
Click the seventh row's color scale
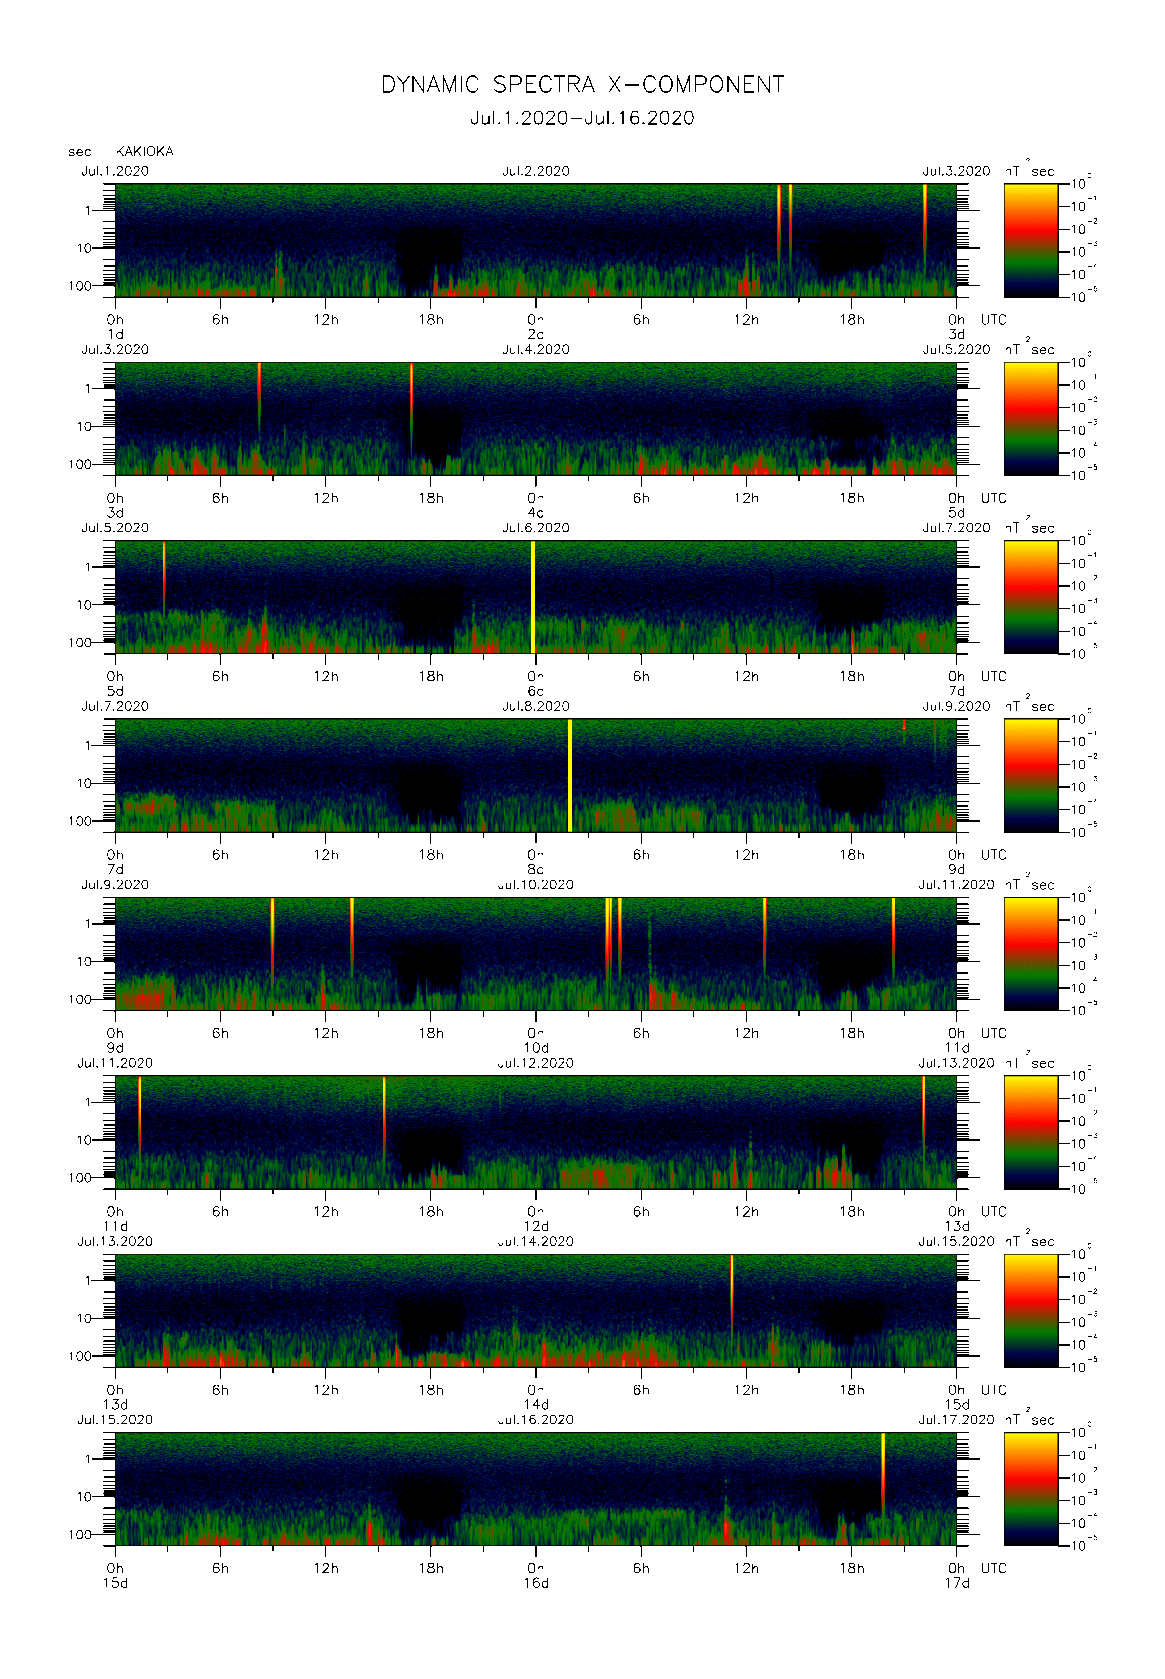tap(1030, 1310)
